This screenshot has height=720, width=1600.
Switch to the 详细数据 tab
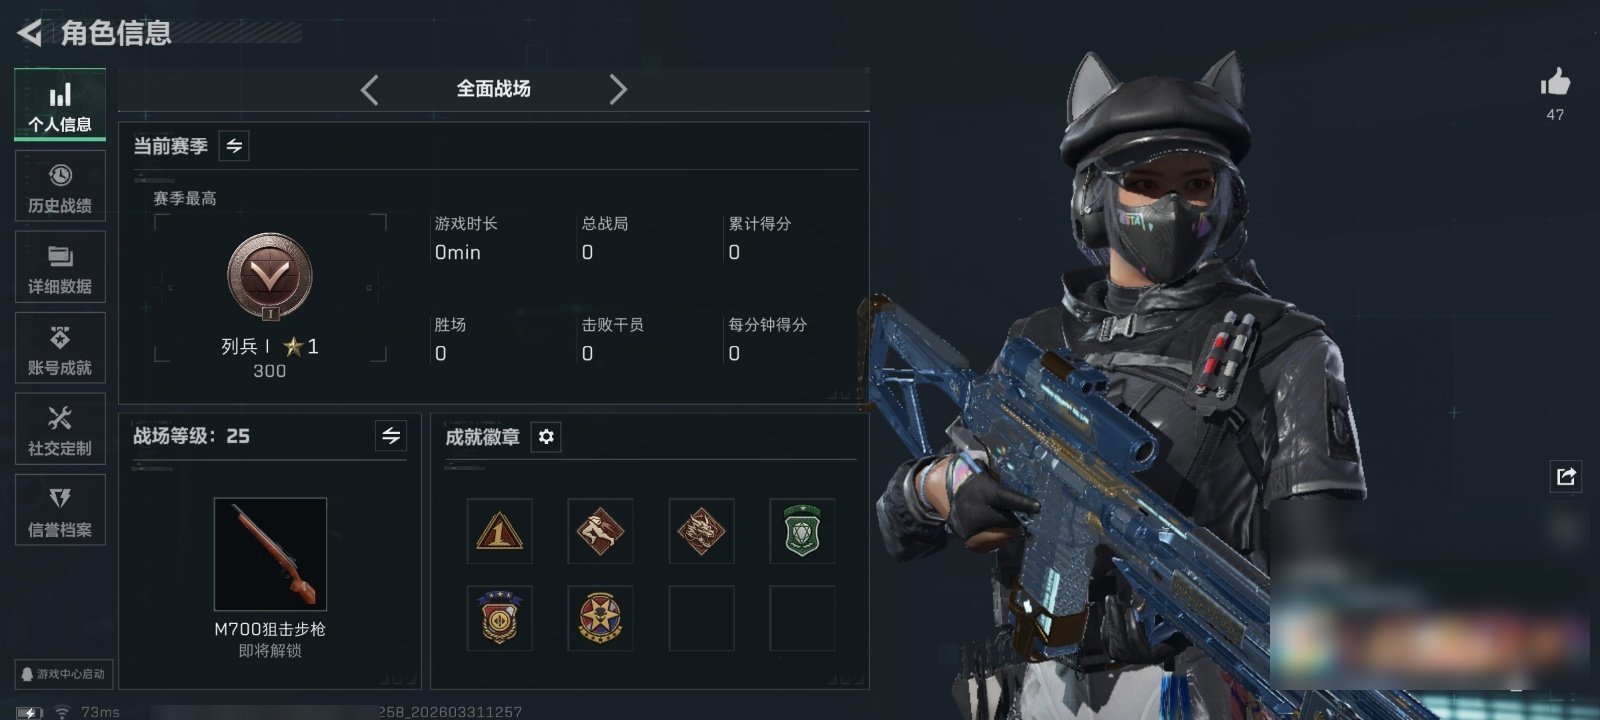click(60, 268)
